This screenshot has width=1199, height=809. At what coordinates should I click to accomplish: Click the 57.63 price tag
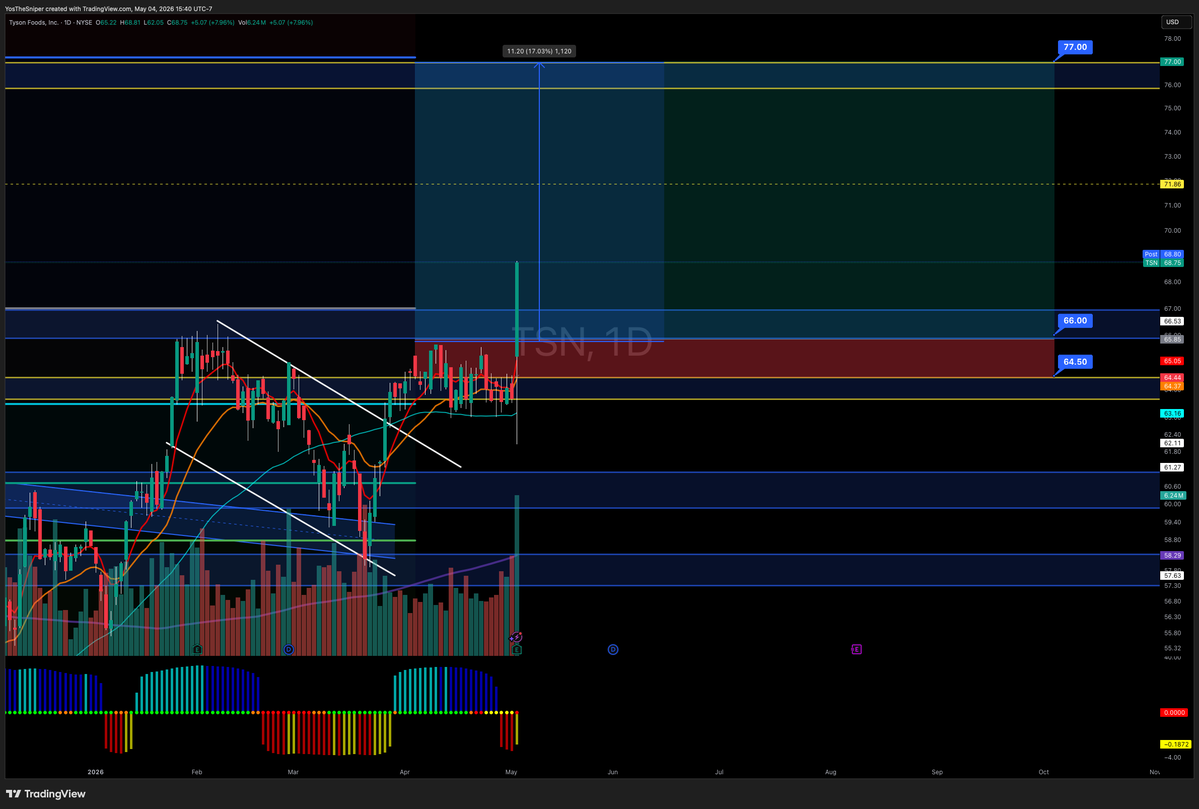(x=1171, y=575)
